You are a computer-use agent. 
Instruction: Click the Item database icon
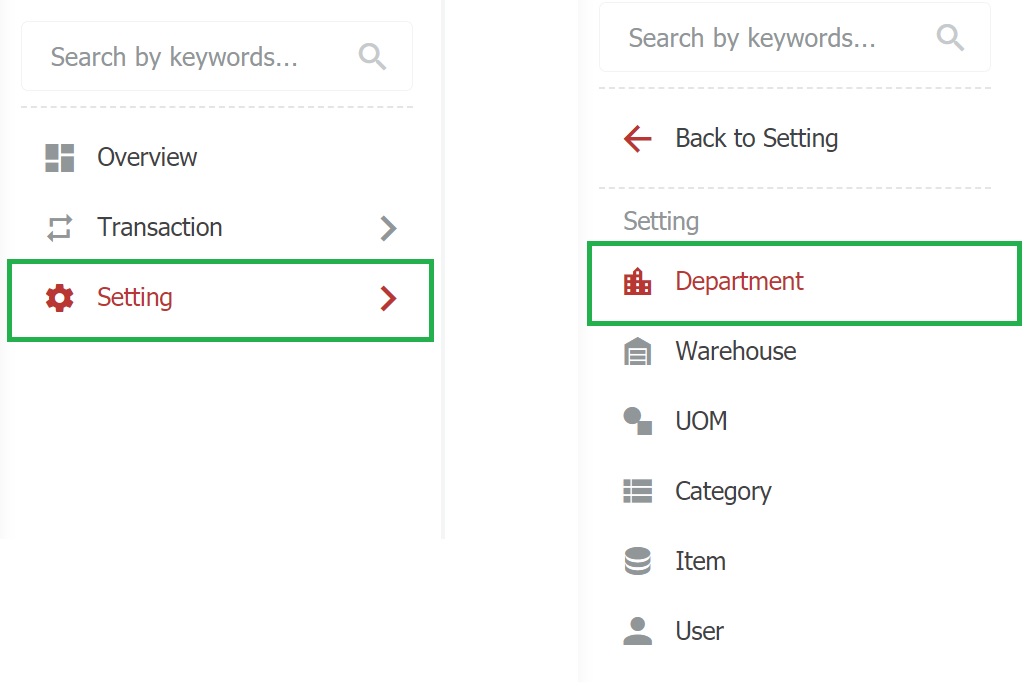click(x=637, y=561)
